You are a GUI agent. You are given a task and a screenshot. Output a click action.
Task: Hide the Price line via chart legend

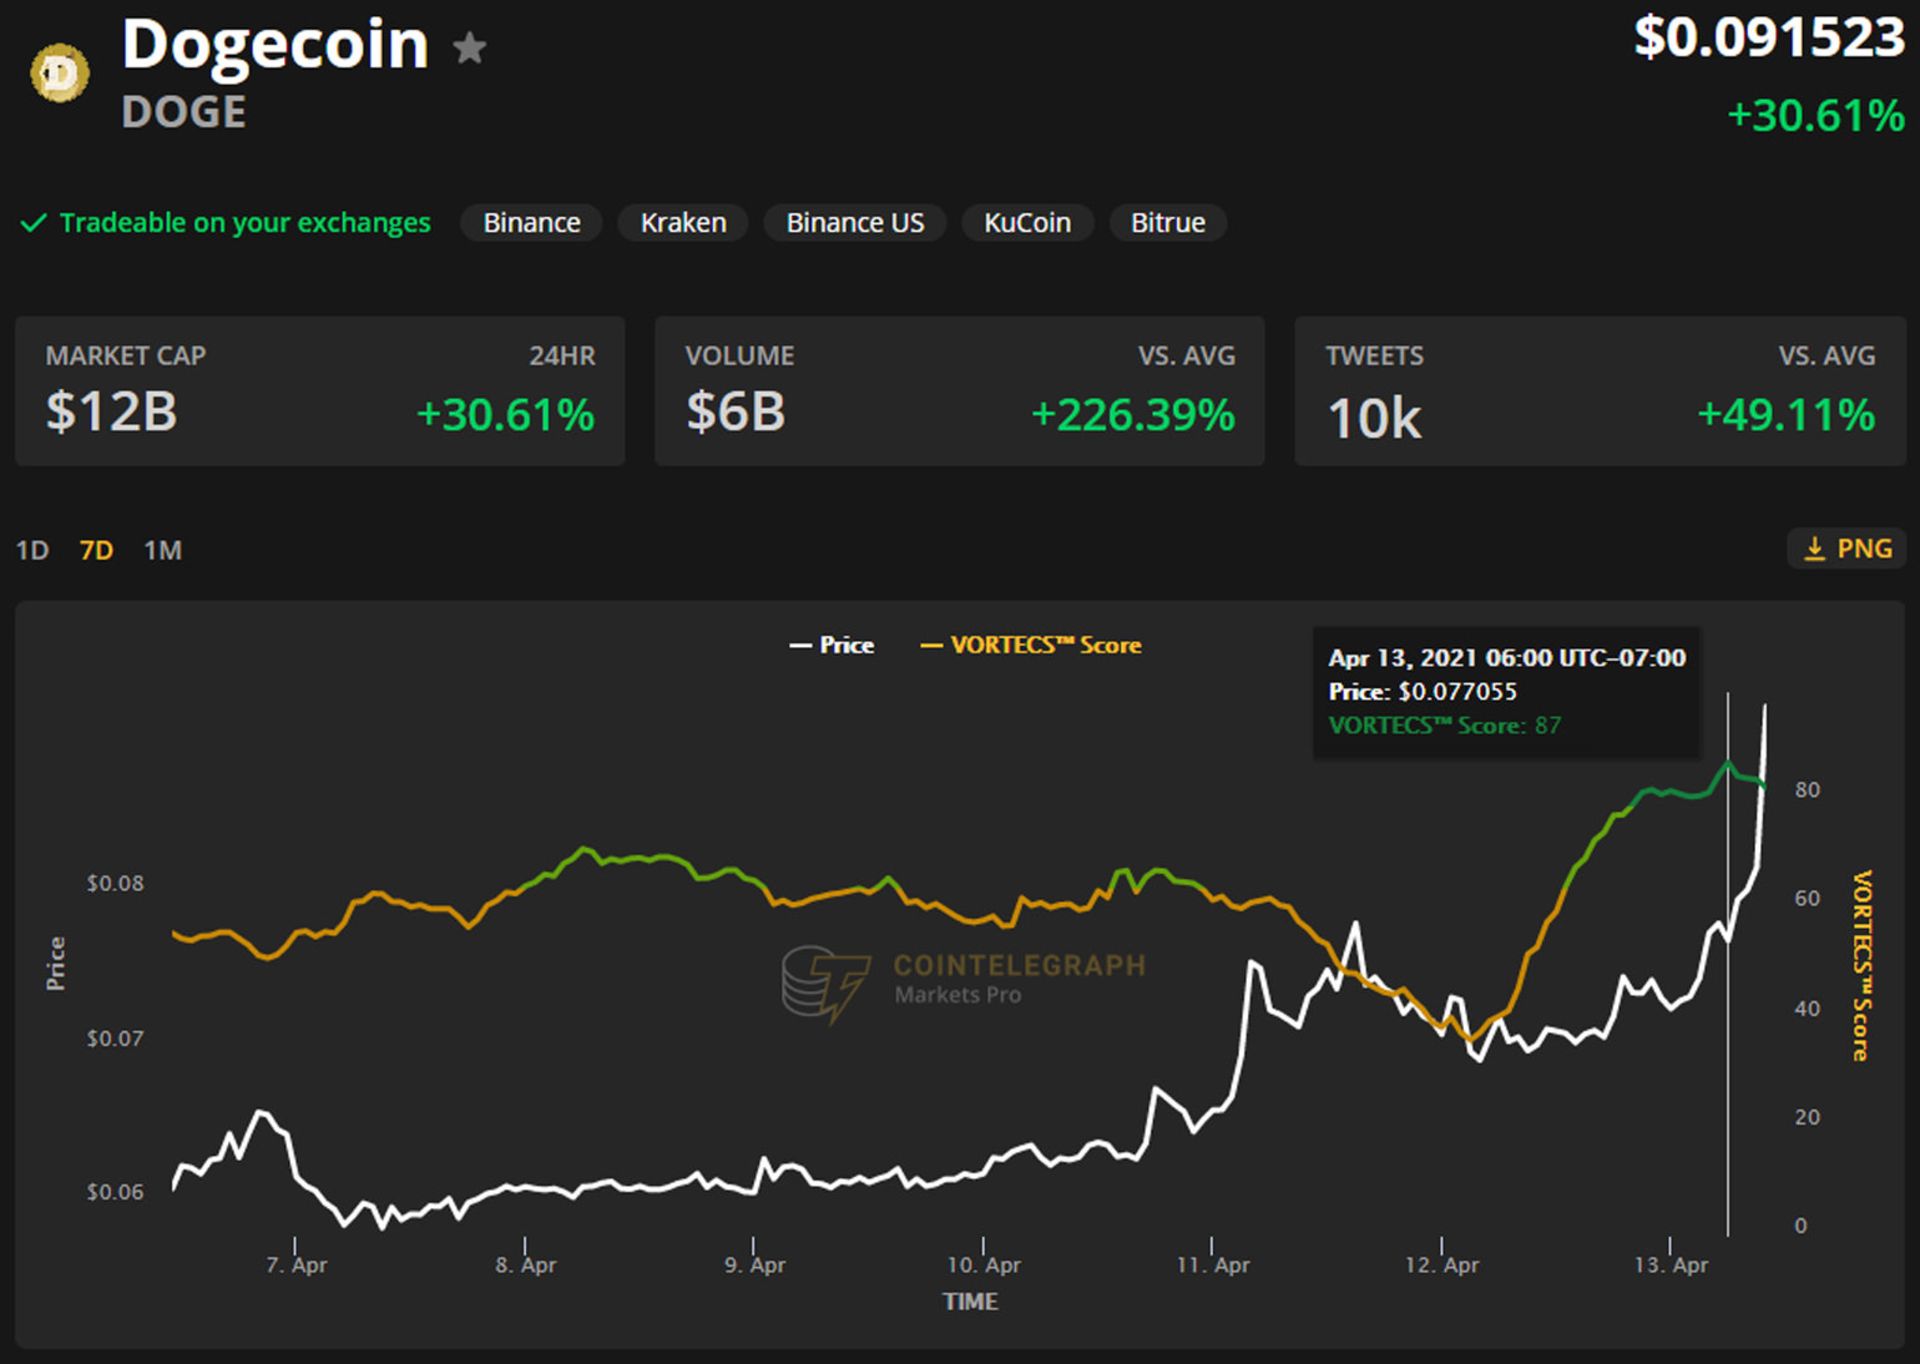point(833,645)
